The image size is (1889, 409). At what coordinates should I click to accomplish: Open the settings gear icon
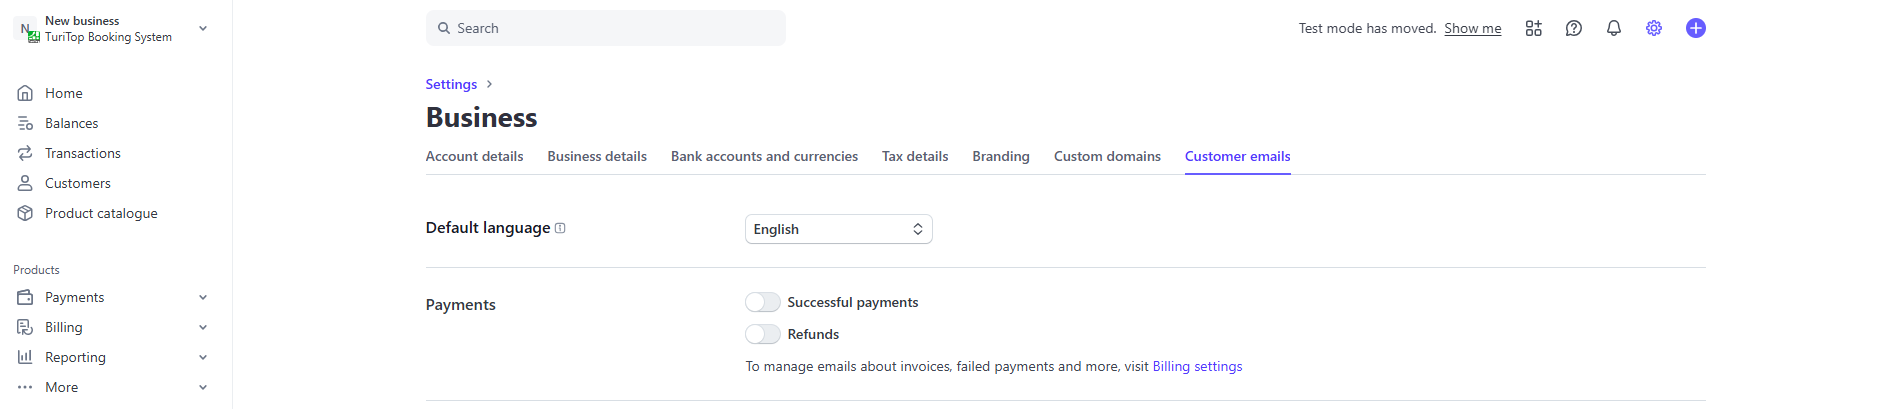click(x=1654, y=28)
